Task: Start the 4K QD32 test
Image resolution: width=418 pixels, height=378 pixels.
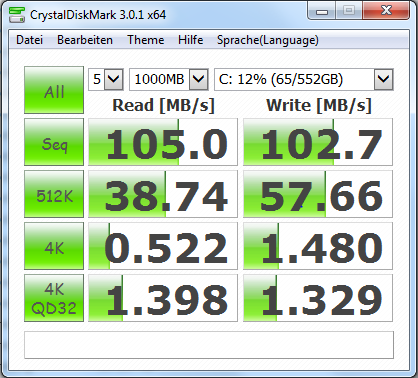Action: tap(54, 298)
